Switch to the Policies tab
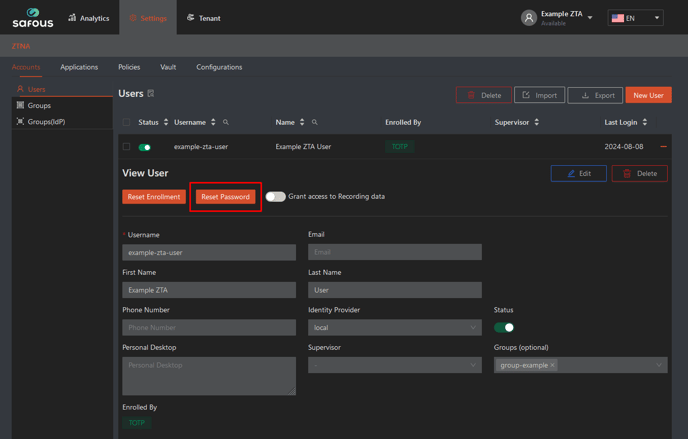This screenshot has height=439, width=688. pos(129,67)
